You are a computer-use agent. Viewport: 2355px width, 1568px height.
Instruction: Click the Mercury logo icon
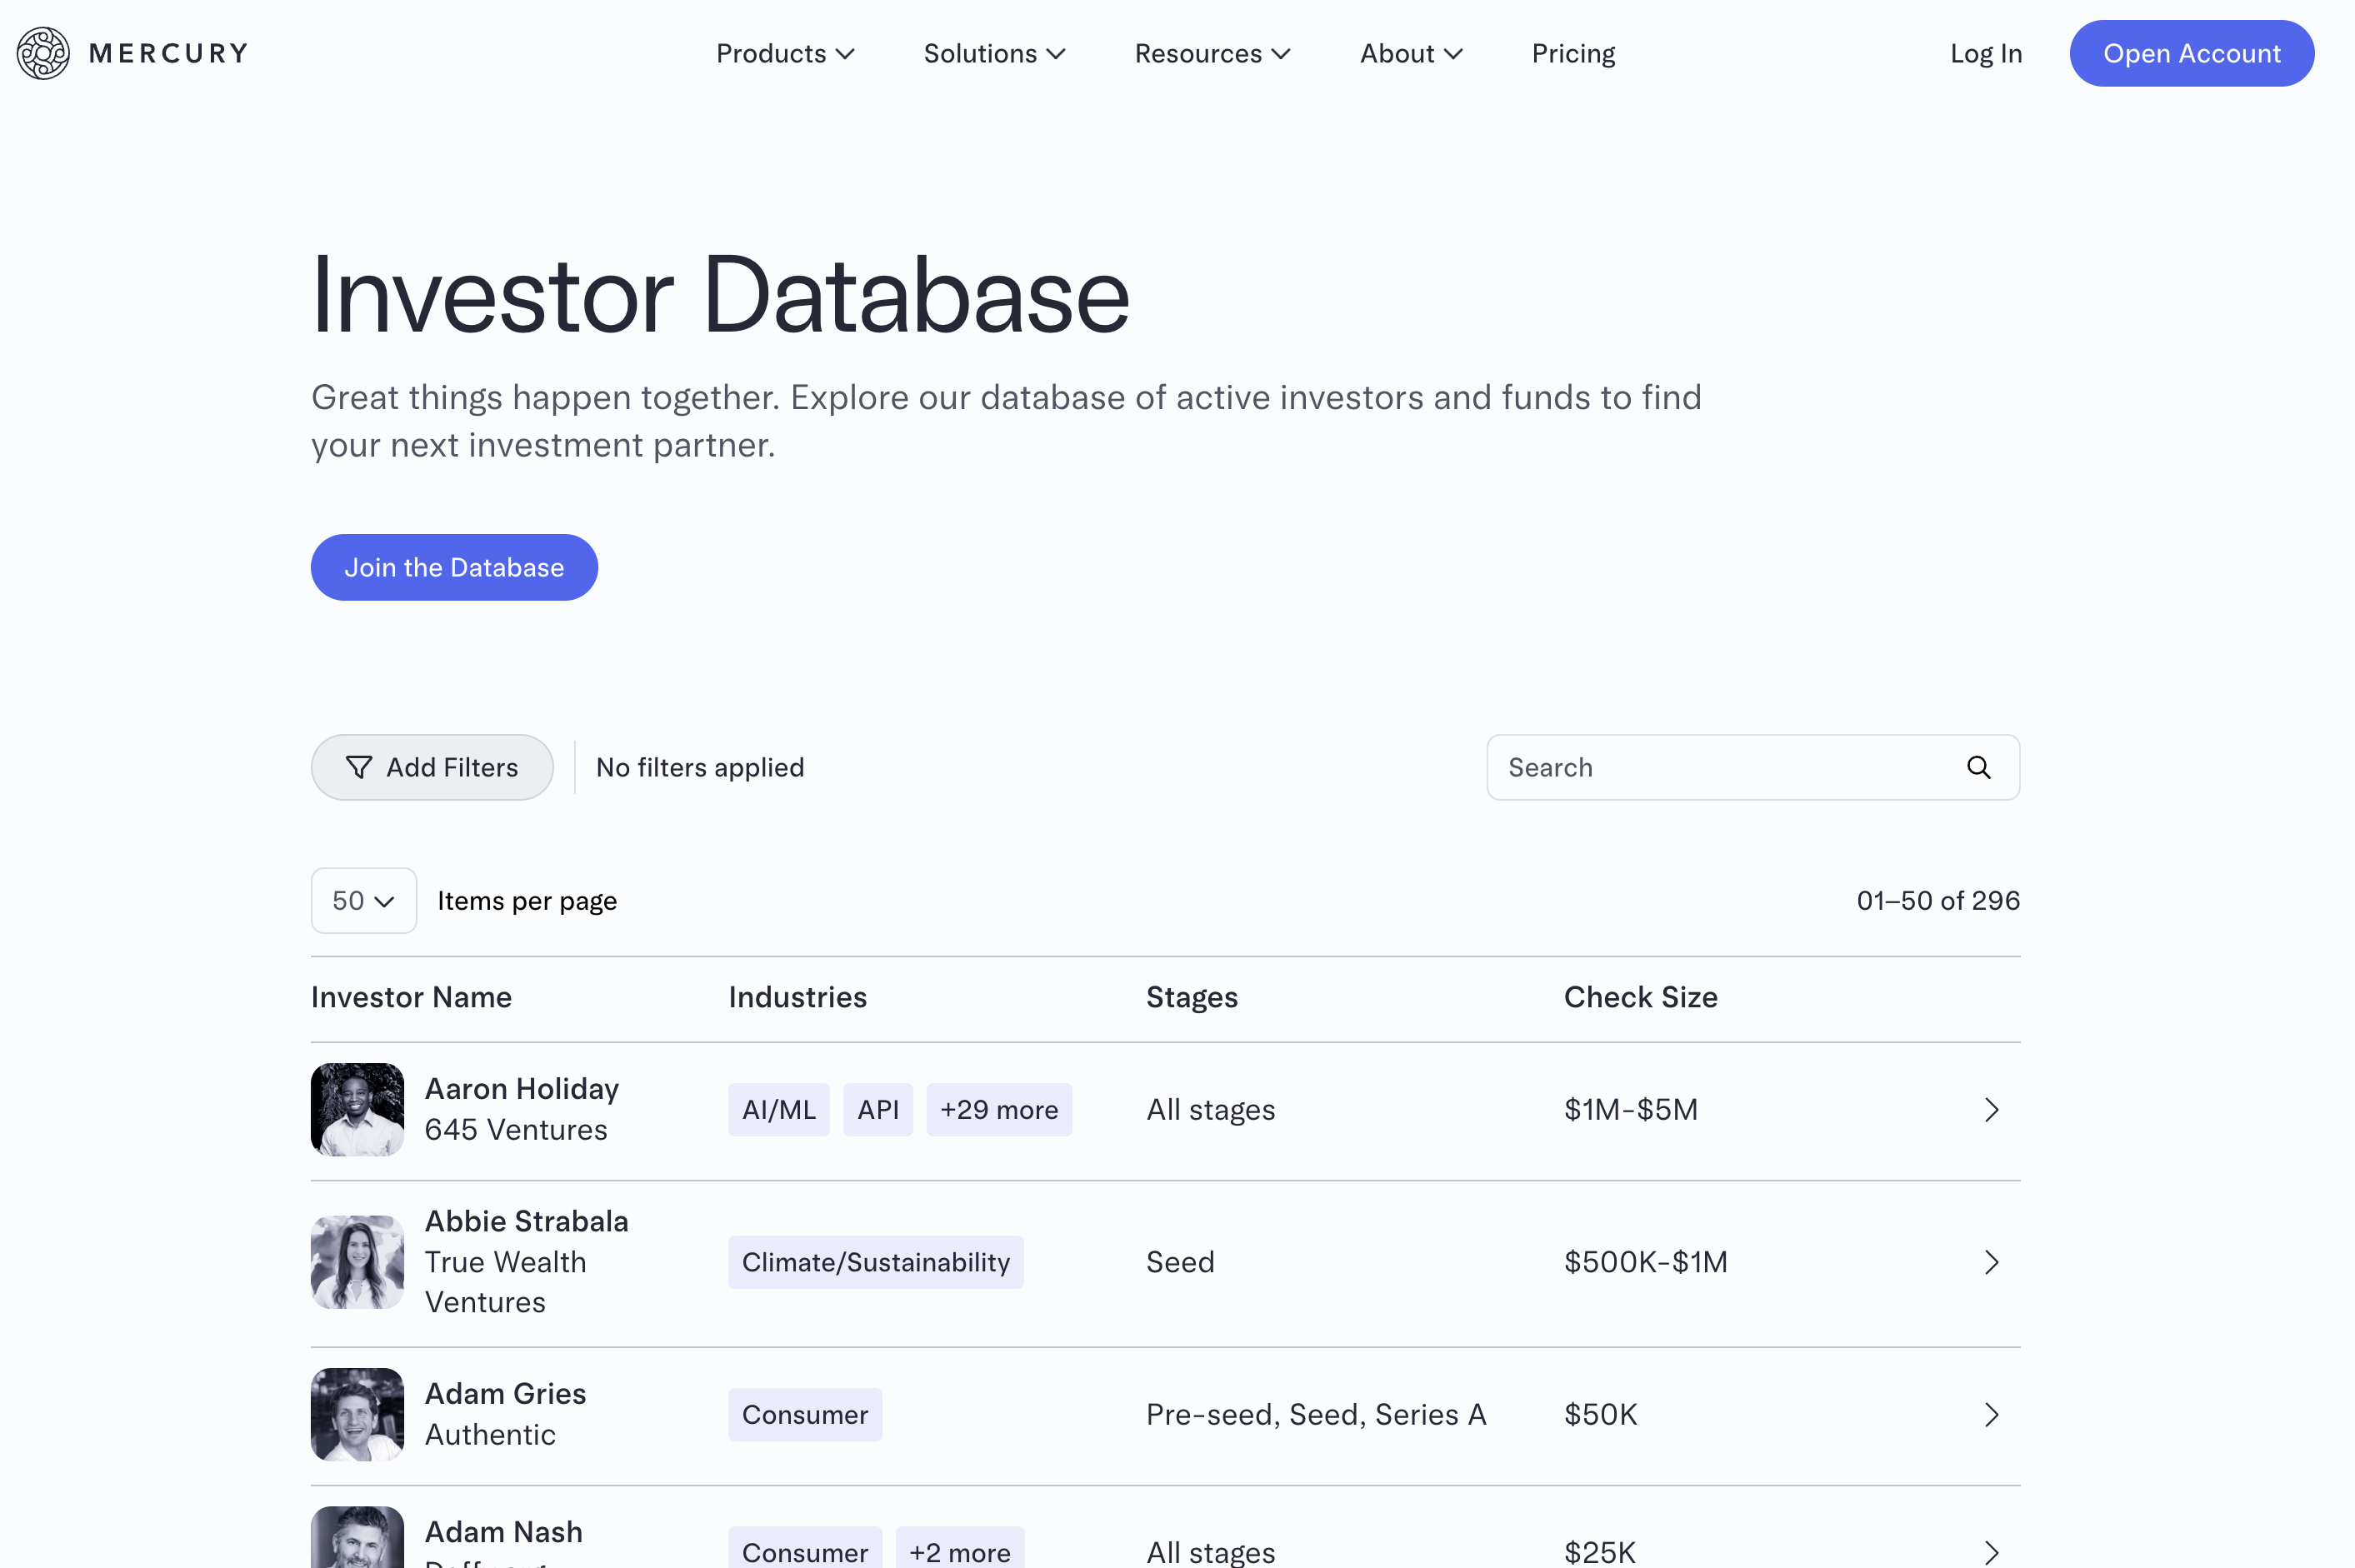(43, 53)
